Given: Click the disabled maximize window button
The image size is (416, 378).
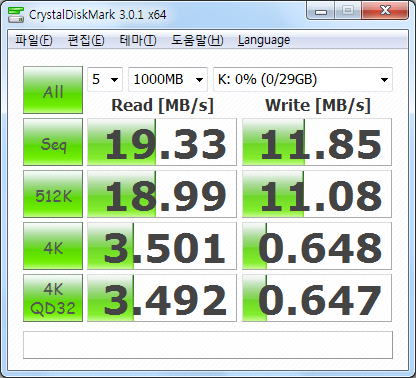Looking at the screenshot, I should coord(348,11).
